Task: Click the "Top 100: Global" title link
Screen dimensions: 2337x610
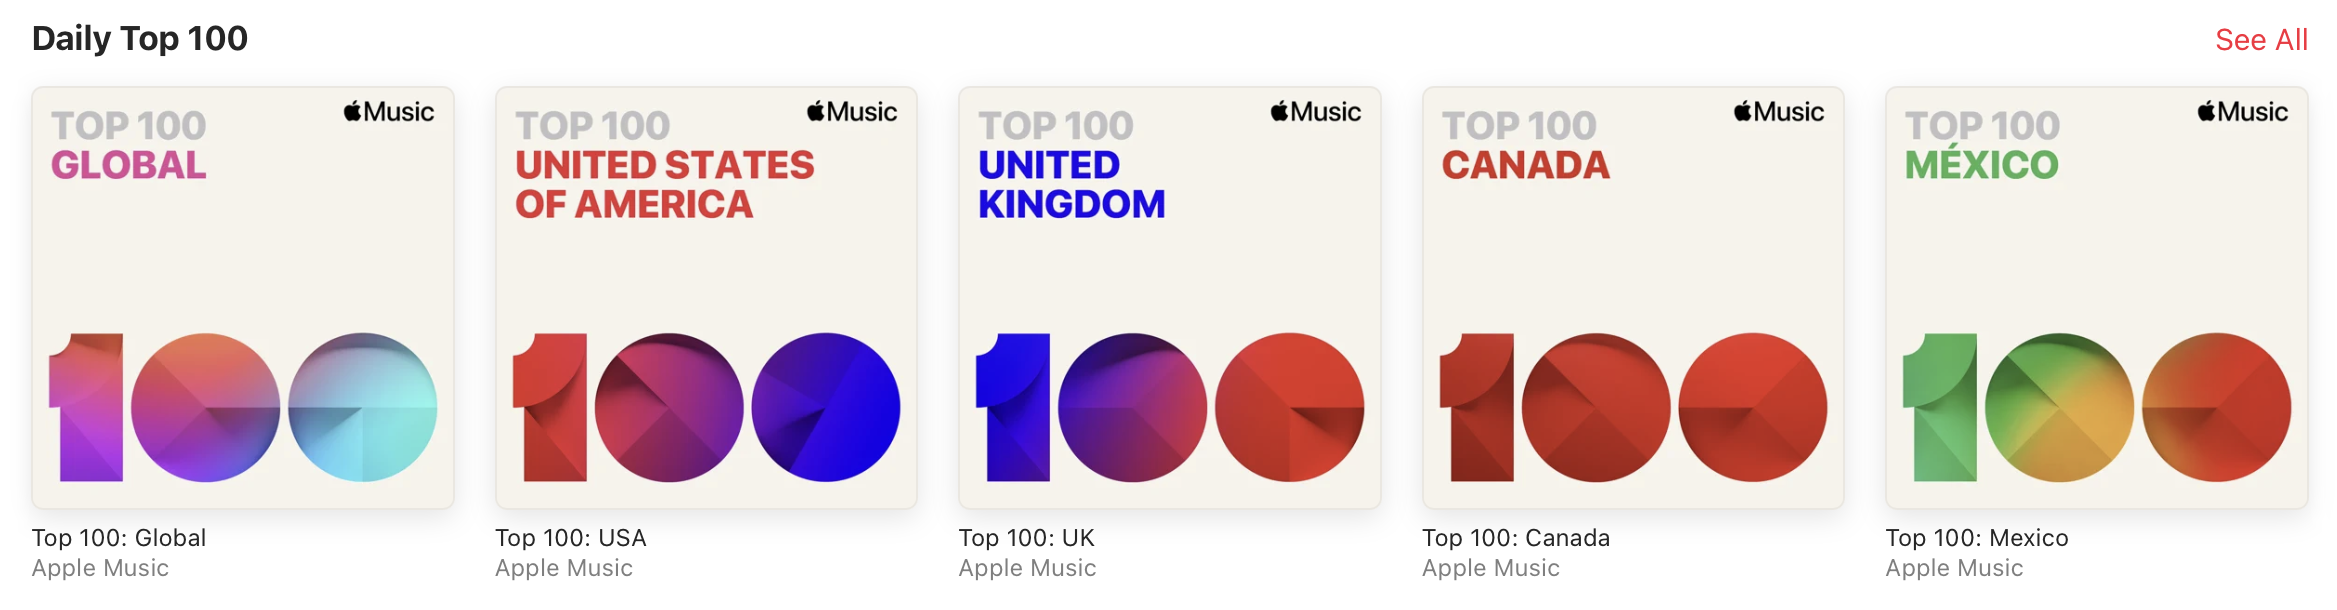Action: coord(119,538)
